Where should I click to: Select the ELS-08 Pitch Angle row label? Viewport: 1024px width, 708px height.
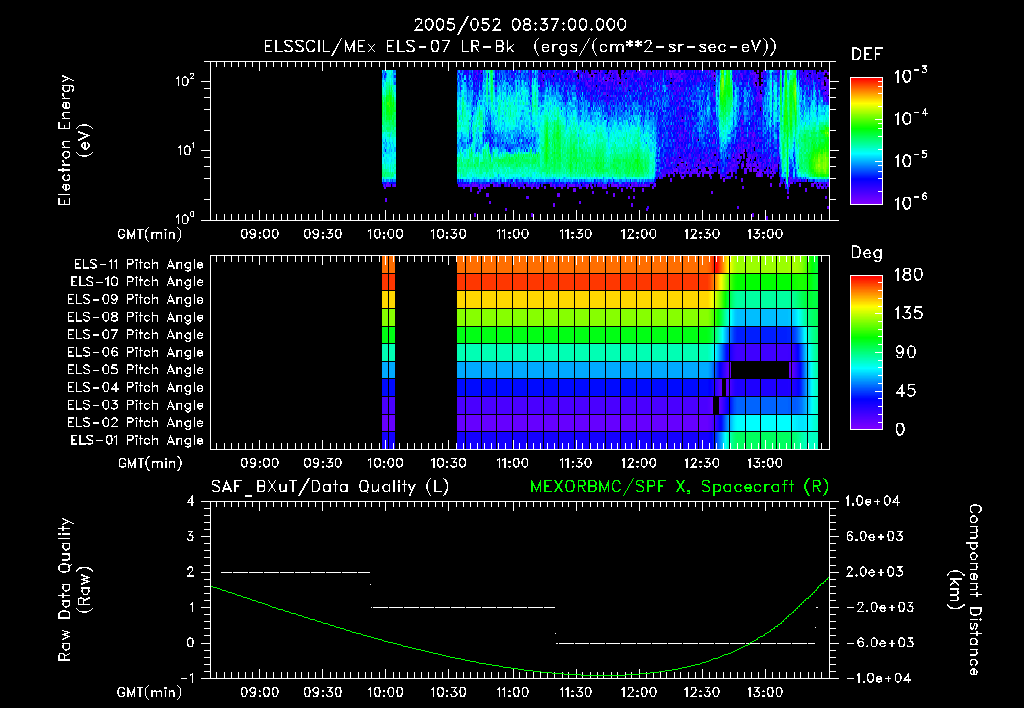(x=136, y=317)
